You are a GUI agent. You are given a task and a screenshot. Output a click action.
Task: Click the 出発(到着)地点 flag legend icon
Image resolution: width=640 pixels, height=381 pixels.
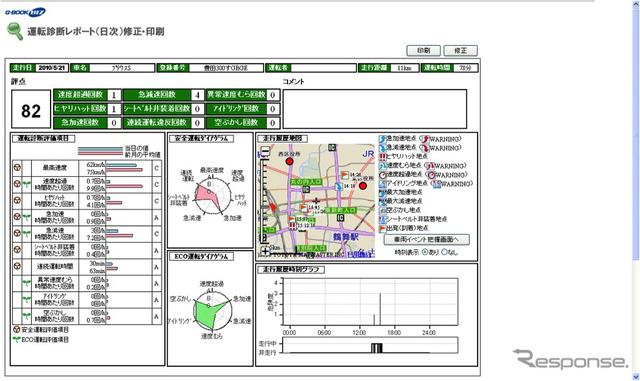tap(382, 228)
